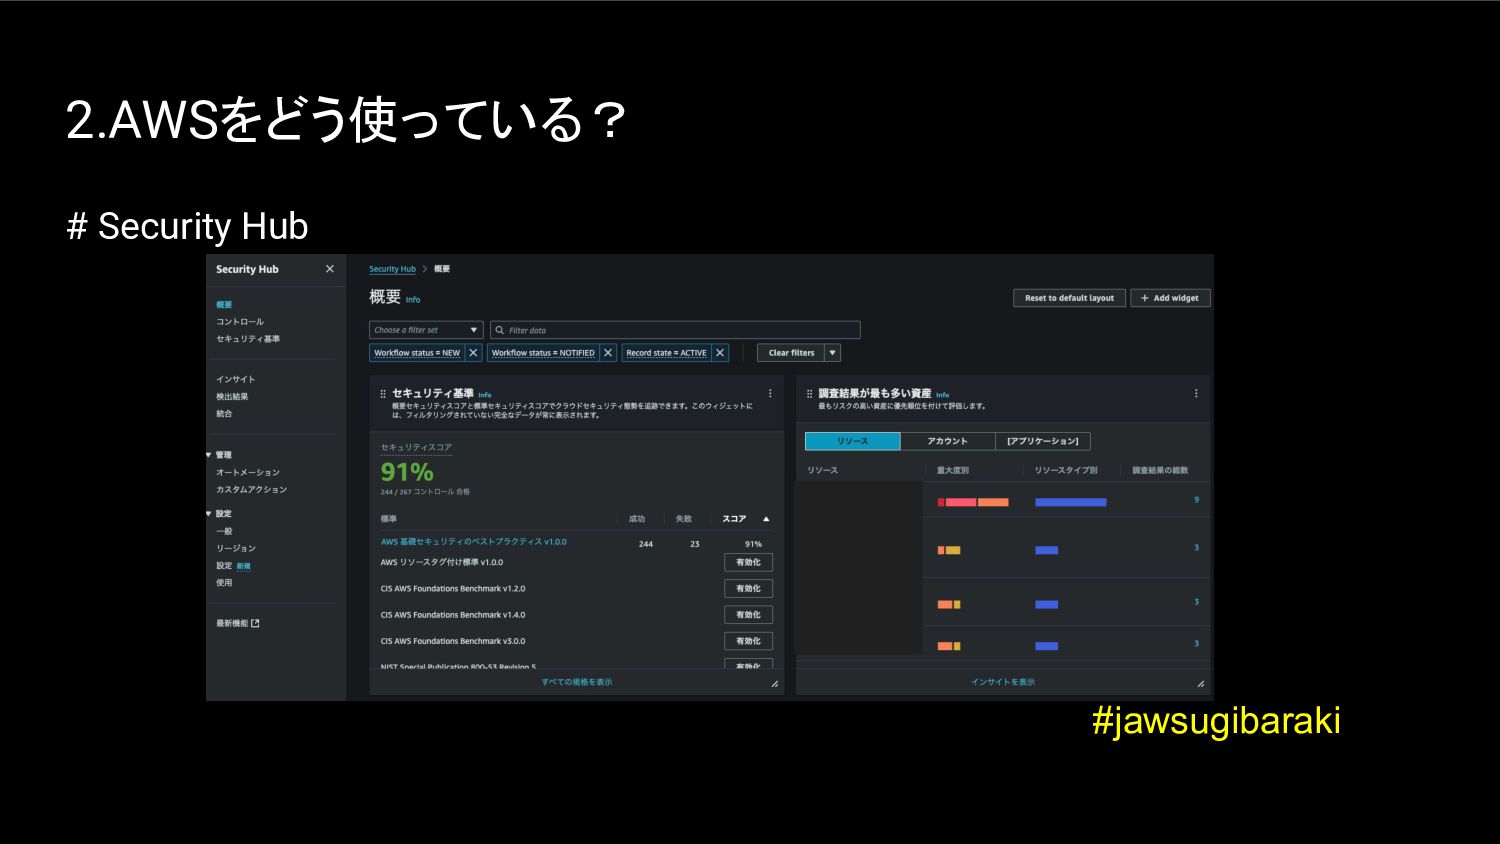Open リージョン settings in the sidebar
This screenshot has height=844, width=1500.
click(236, 549)
